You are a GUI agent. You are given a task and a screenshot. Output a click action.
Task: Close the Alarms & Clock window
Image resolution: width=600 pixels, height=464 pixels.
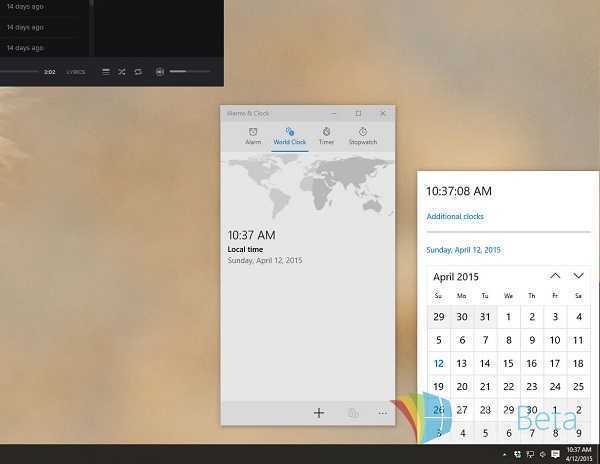pyautogui.click(x=383, y=113)
